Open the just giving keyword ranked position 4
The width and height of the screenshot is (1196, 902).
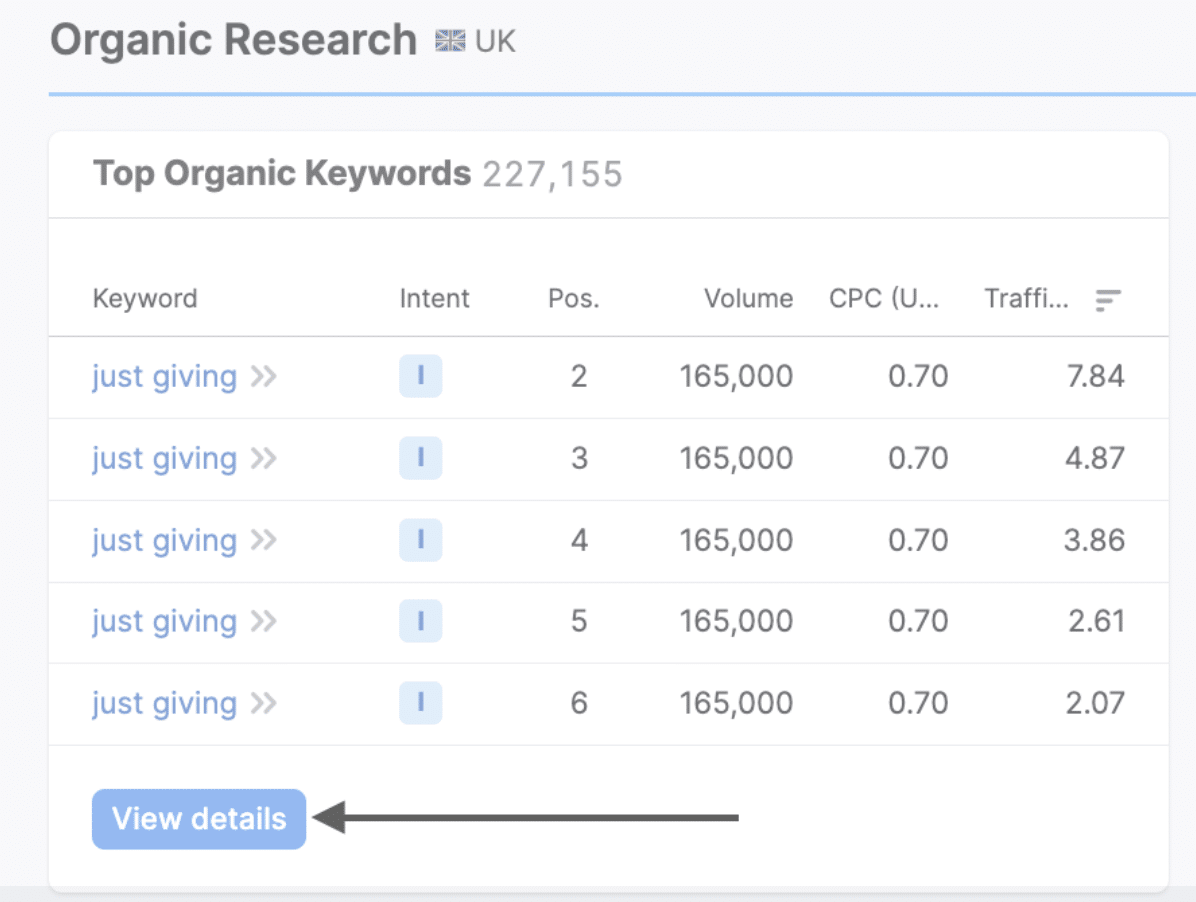pyautogui.click(x=165, y=541)
